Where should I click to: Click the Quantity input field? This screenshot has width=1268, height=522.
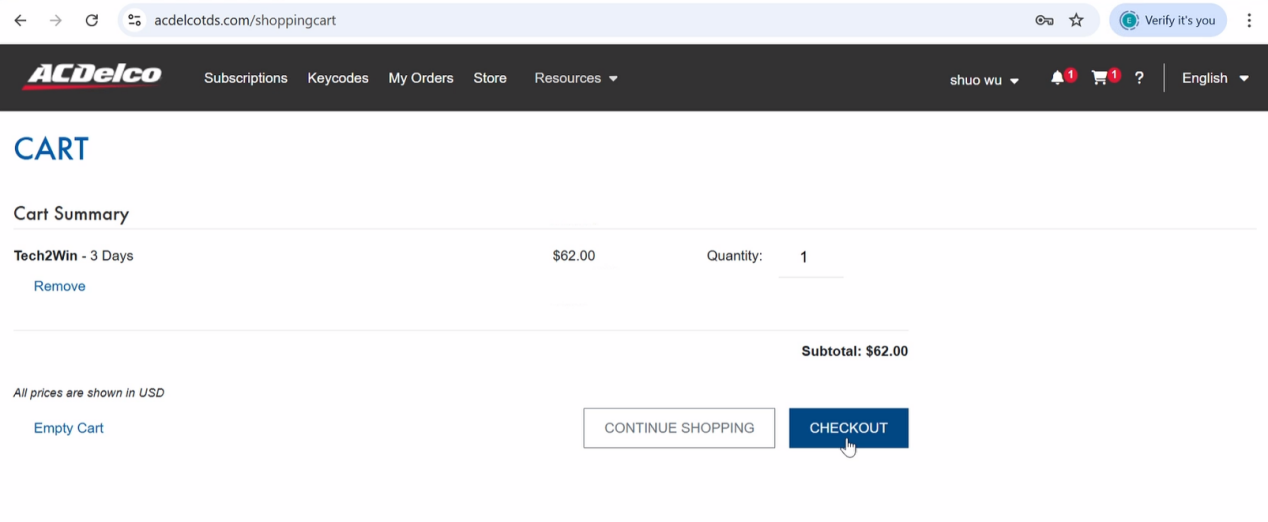coord(810,258)
